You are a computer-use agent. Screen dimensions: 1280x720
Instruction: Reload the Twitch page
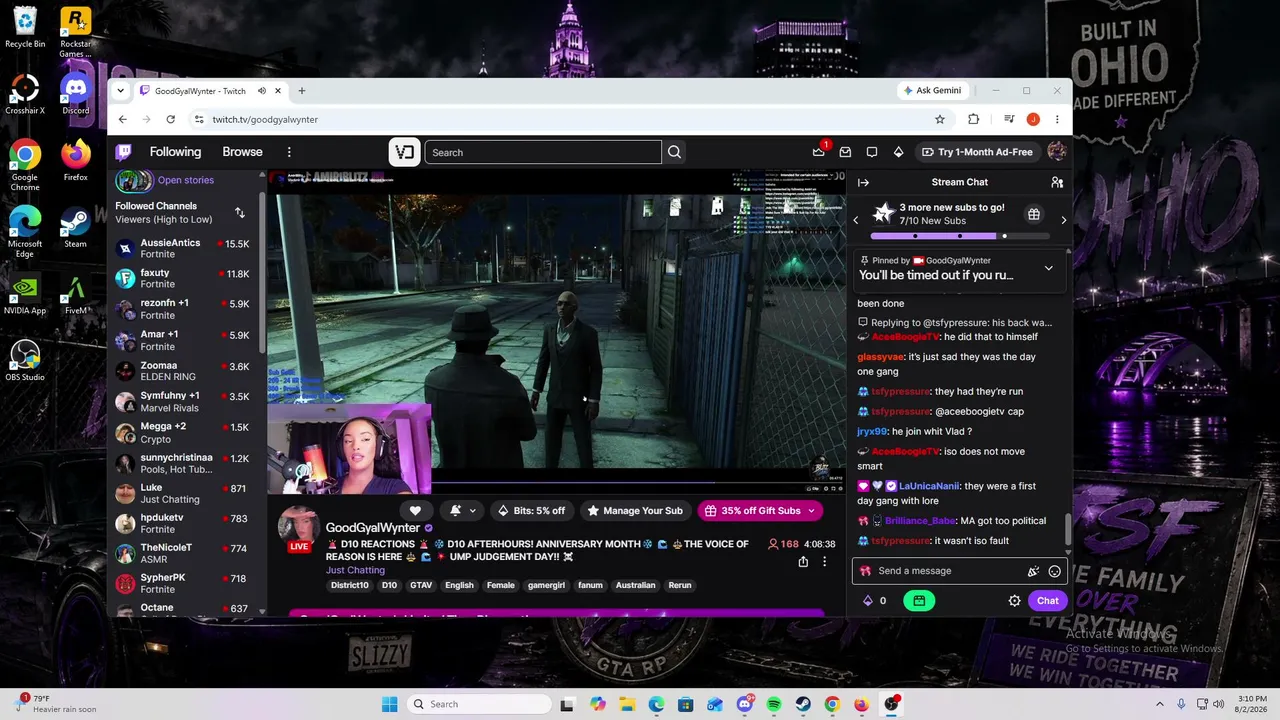[171, 119]
